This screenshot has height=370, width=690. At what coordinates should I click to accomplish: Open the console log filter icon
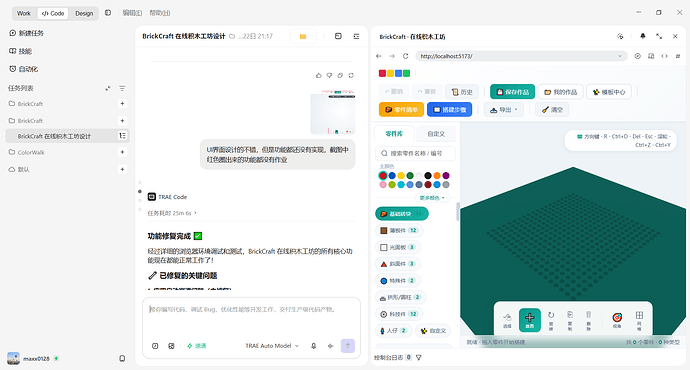419,358
